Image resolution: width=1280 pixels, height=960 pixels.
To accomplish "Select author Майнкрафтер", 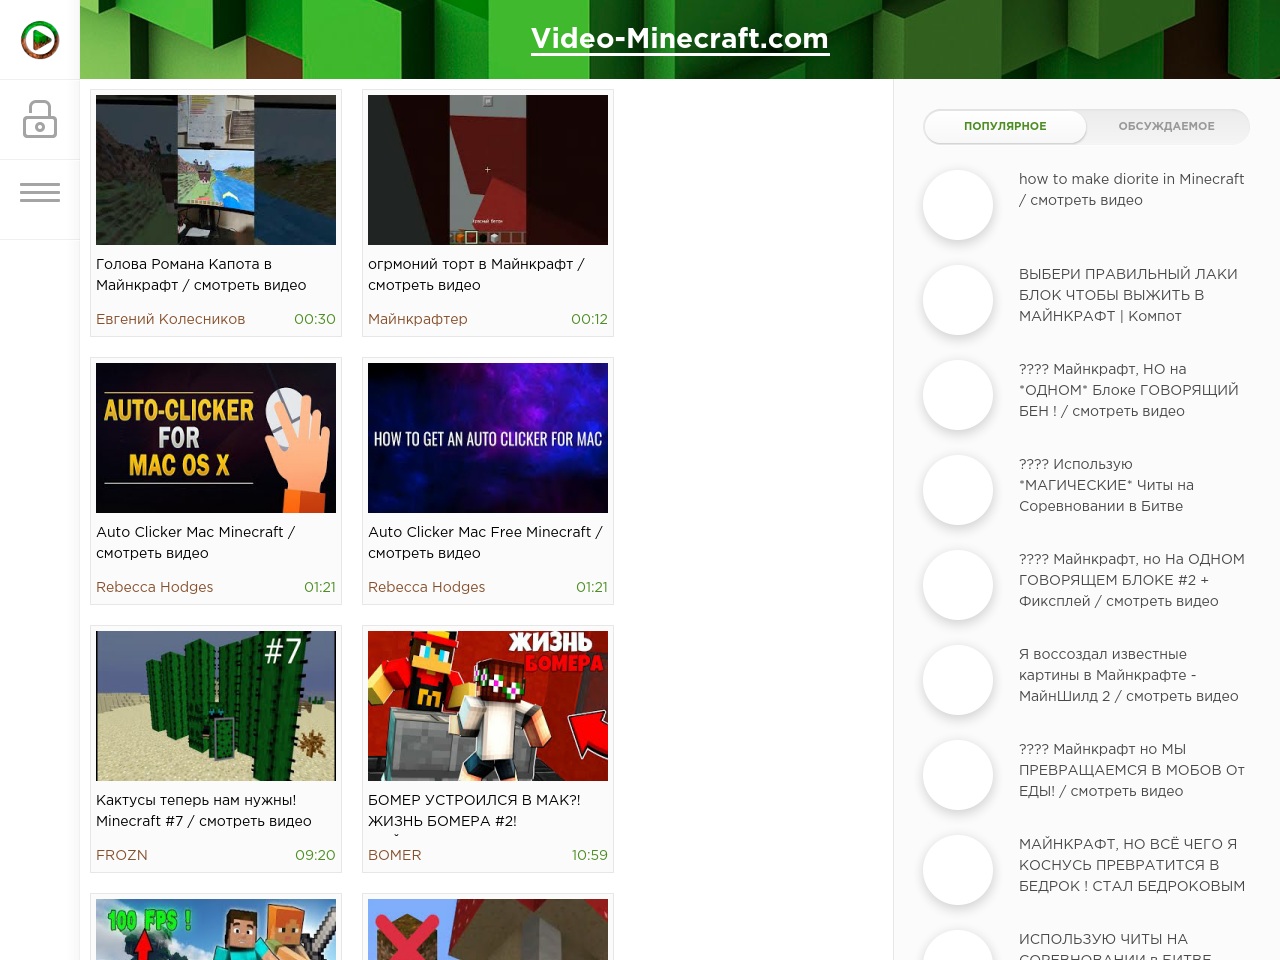I will point(418,319).
